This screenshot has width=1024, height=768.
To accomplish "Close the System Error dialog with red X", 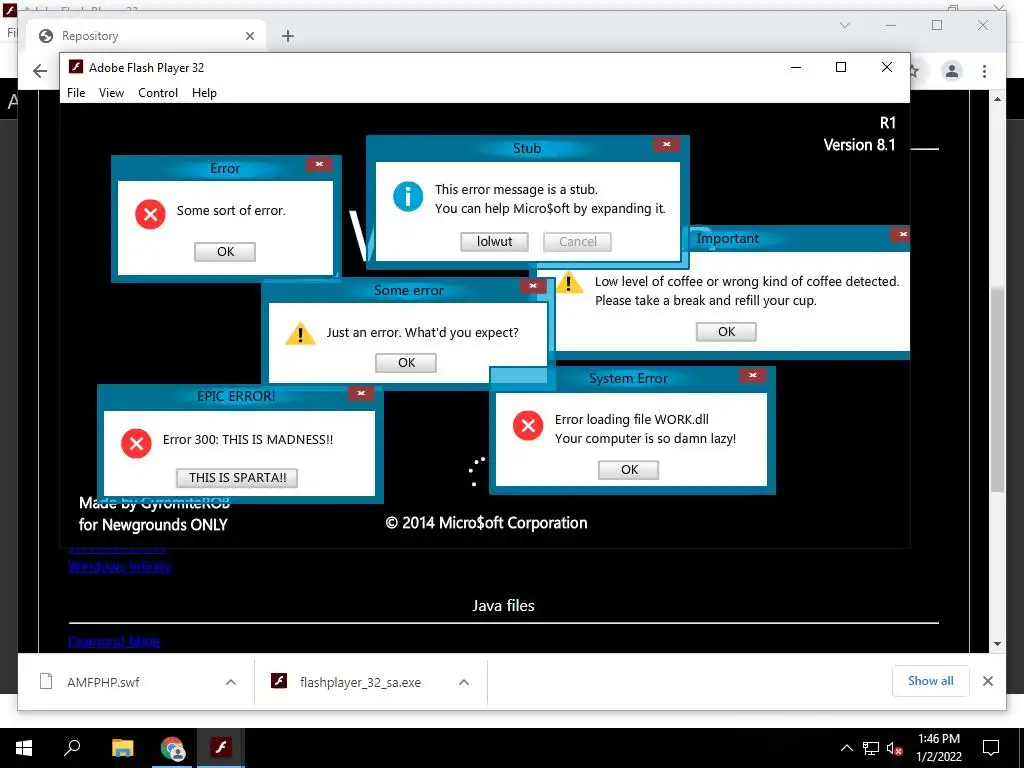I will tap(752, 376).
